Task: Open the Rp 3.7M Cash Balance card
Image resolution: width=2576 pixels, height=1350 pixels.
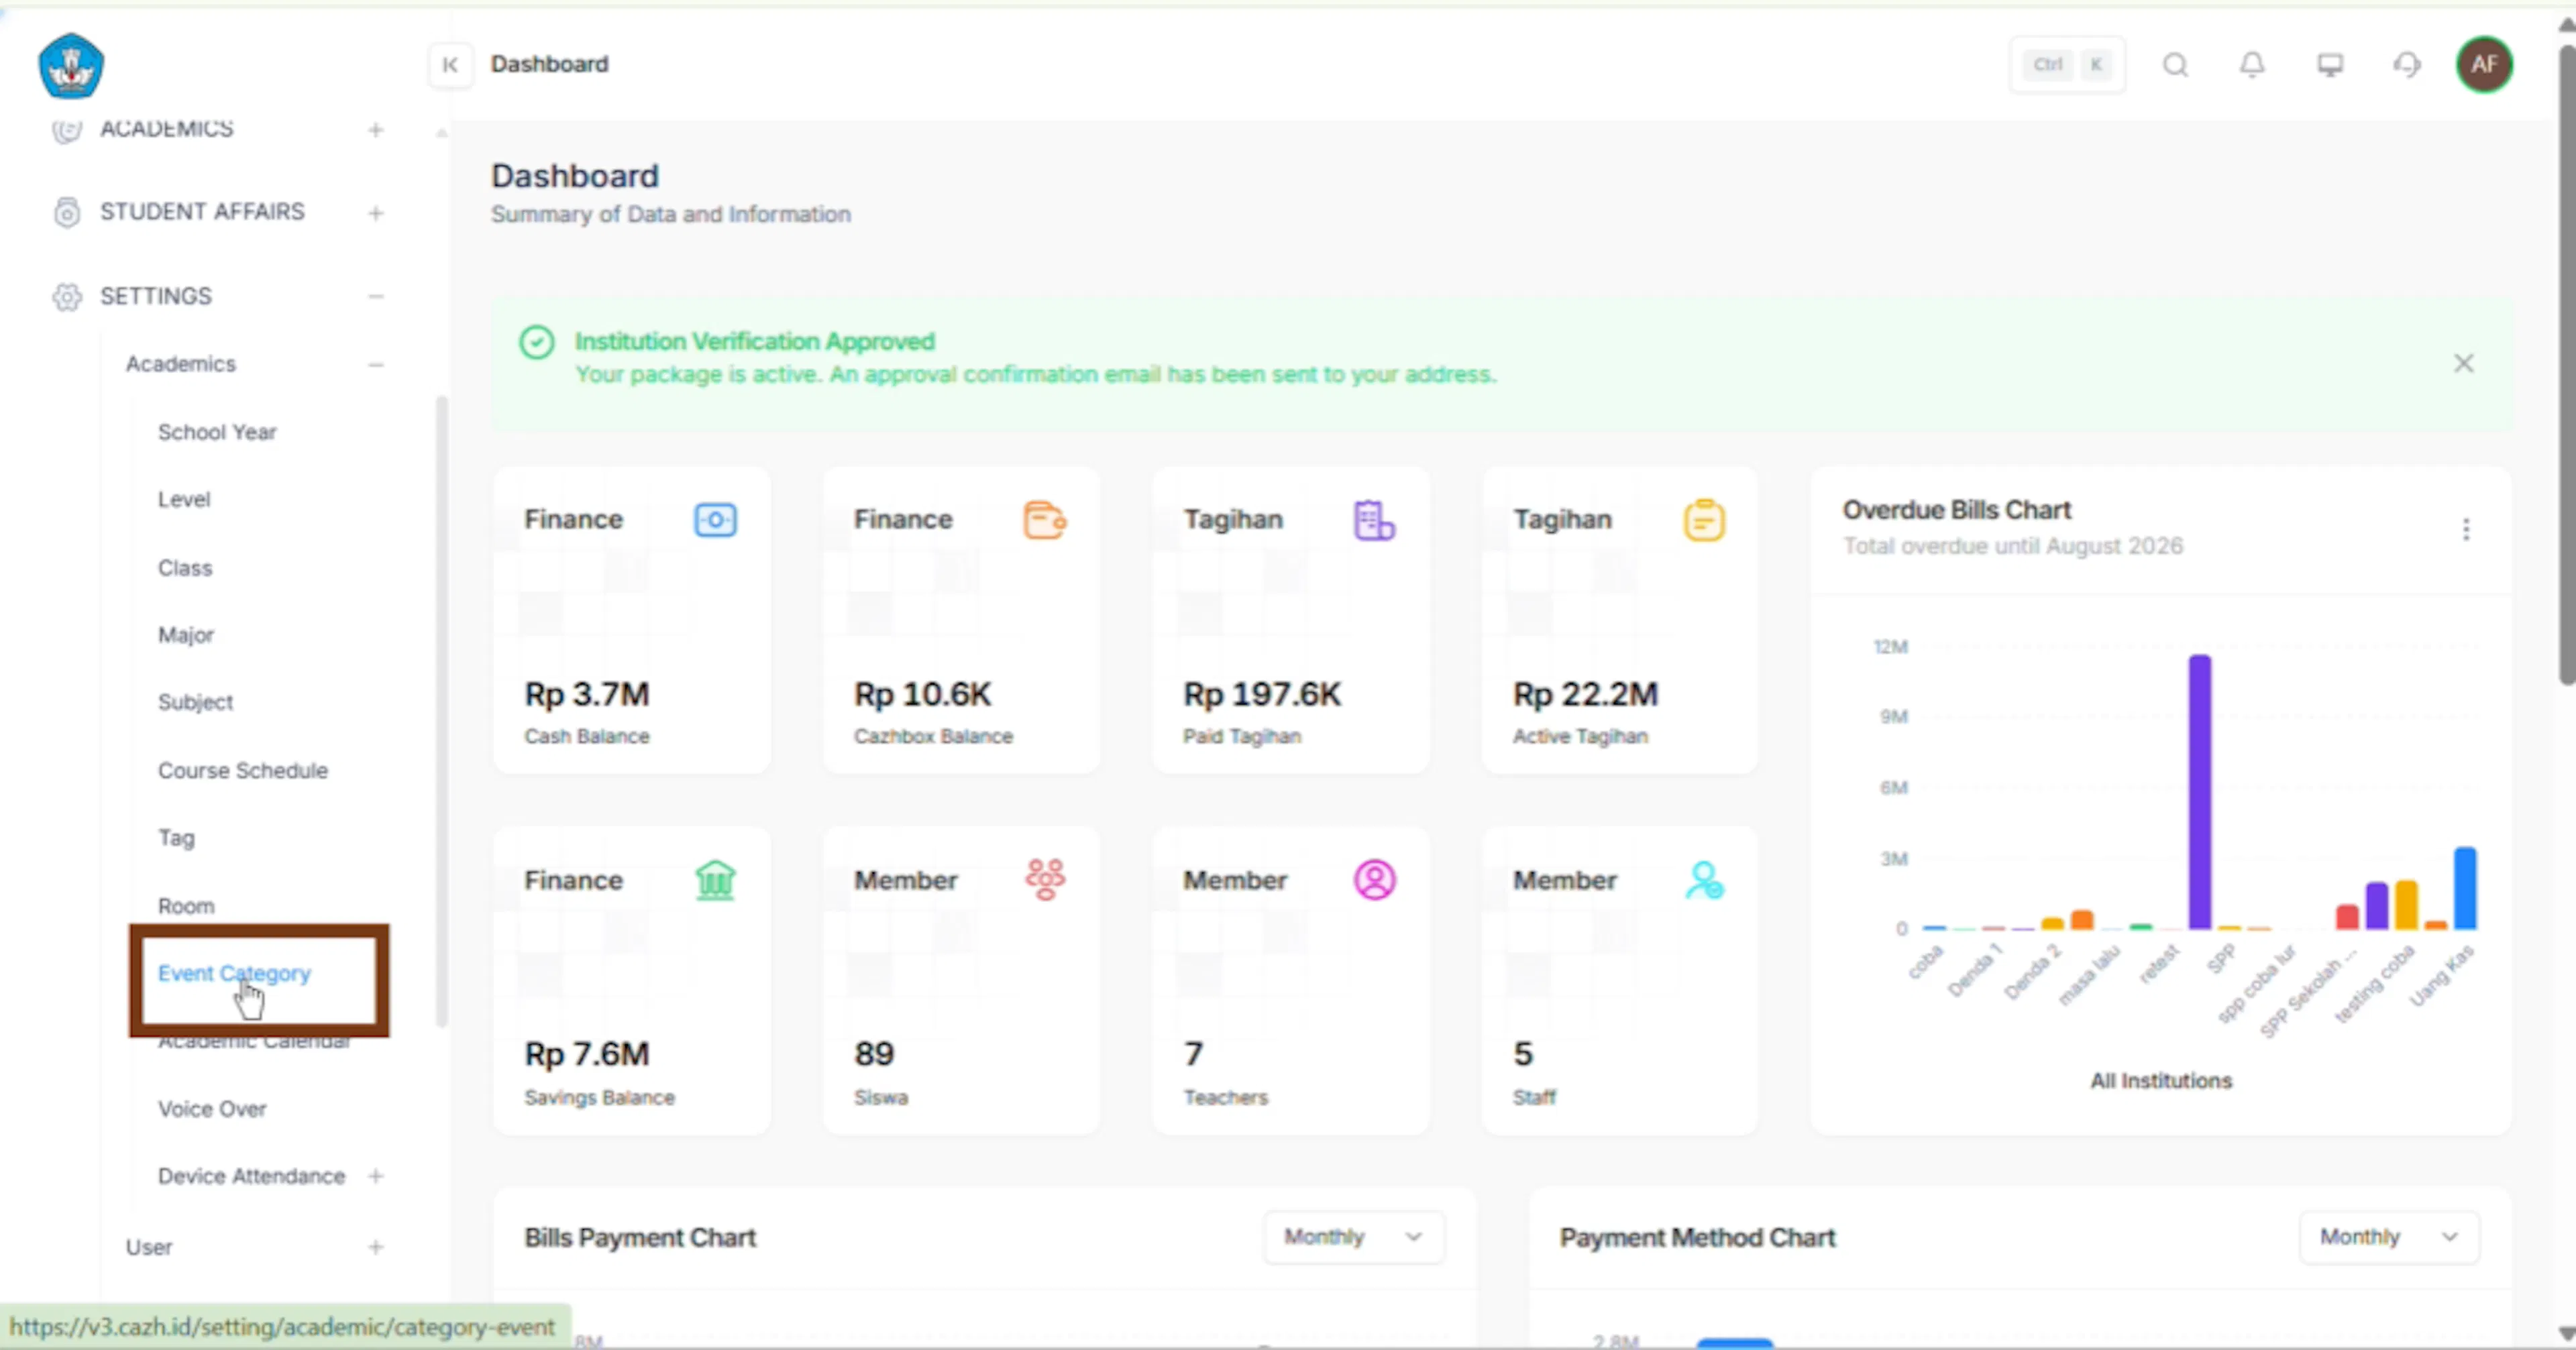Action: [x=632, y=620]
